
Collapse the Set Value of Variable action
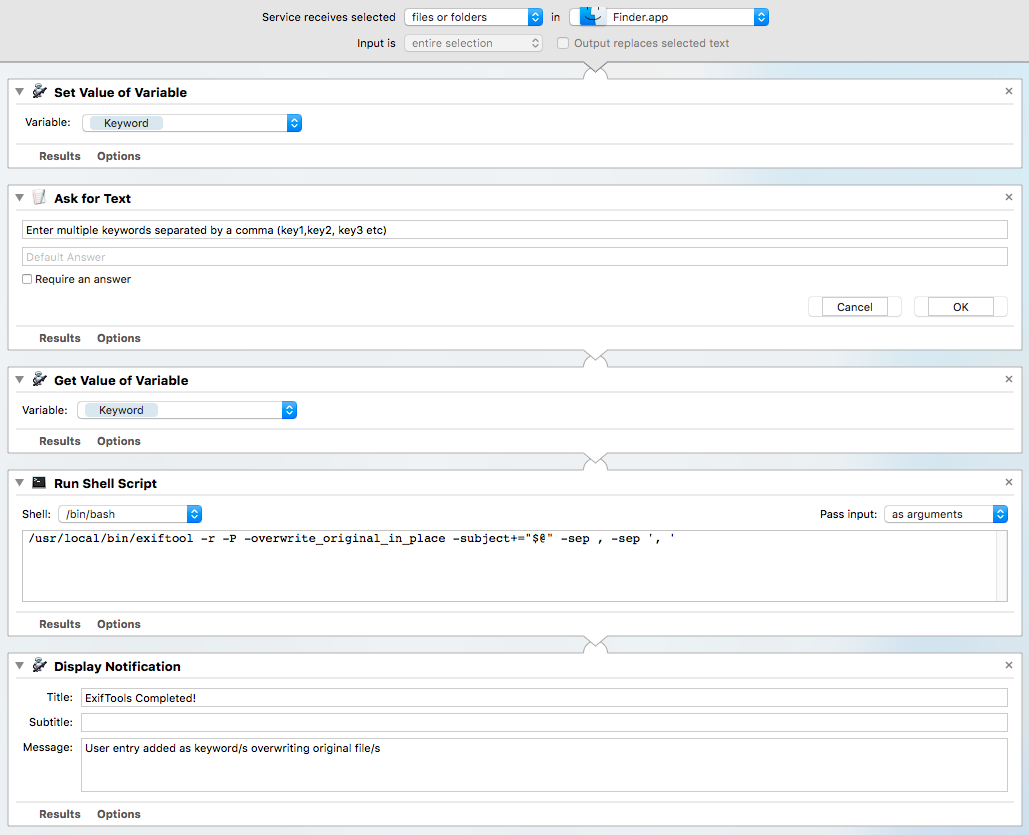coord(20,92)
